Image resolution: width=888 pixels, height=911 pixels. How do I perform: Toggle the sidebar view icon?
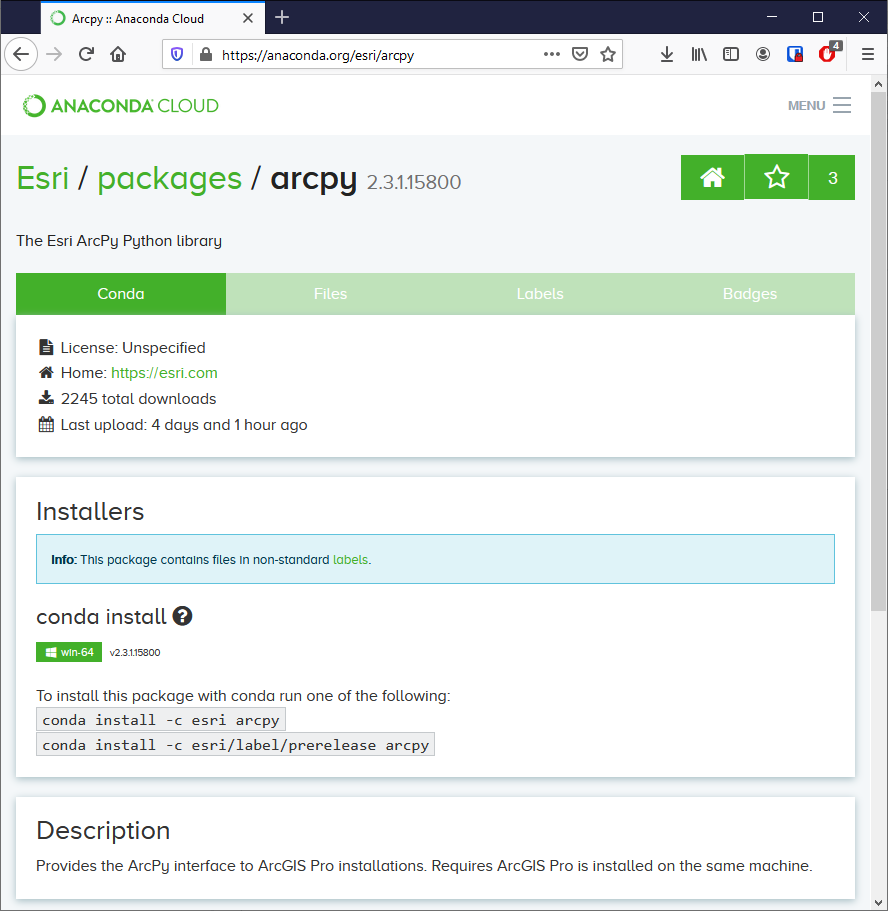tap(731, 55)
